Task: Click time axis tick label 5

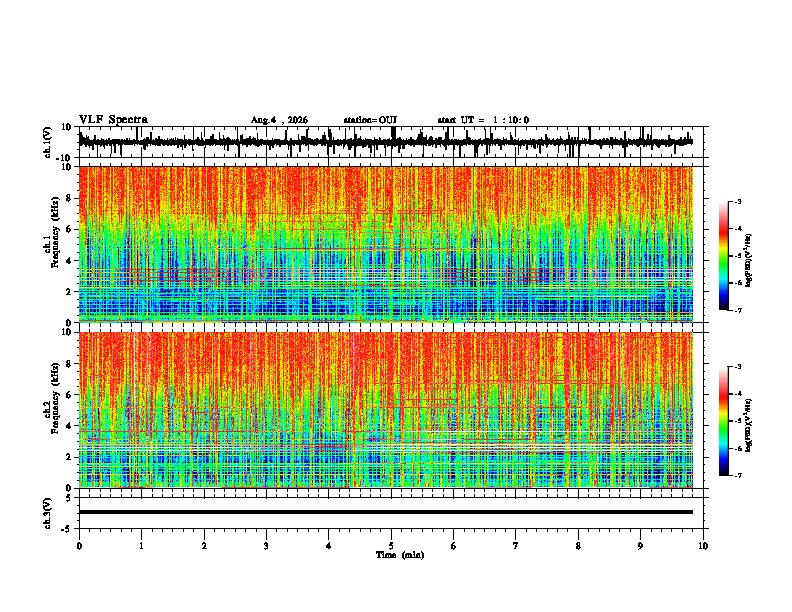Action: 391,546
